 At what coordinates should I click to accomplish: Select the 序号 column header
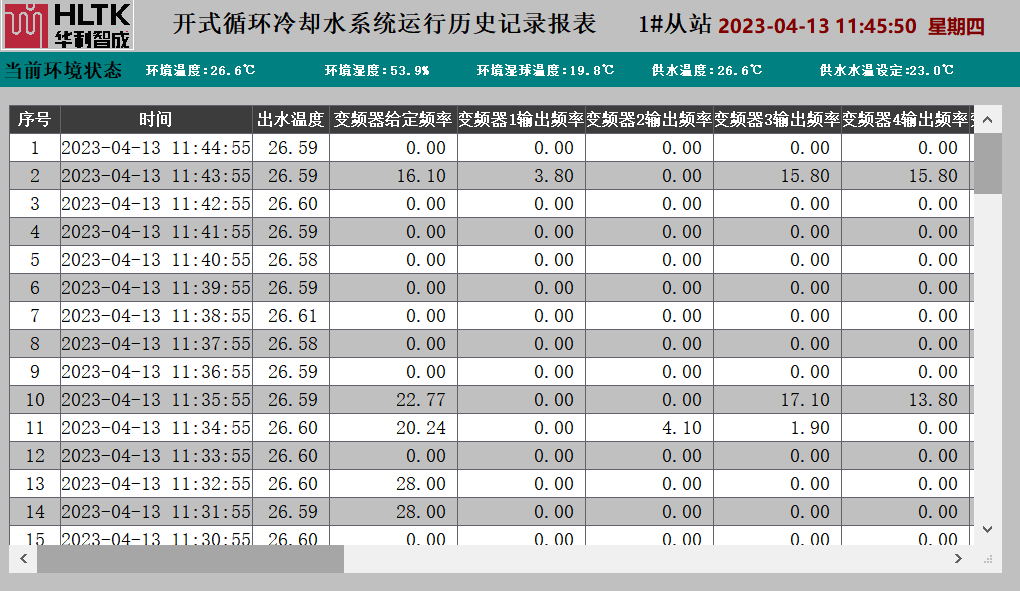[35, 120]
